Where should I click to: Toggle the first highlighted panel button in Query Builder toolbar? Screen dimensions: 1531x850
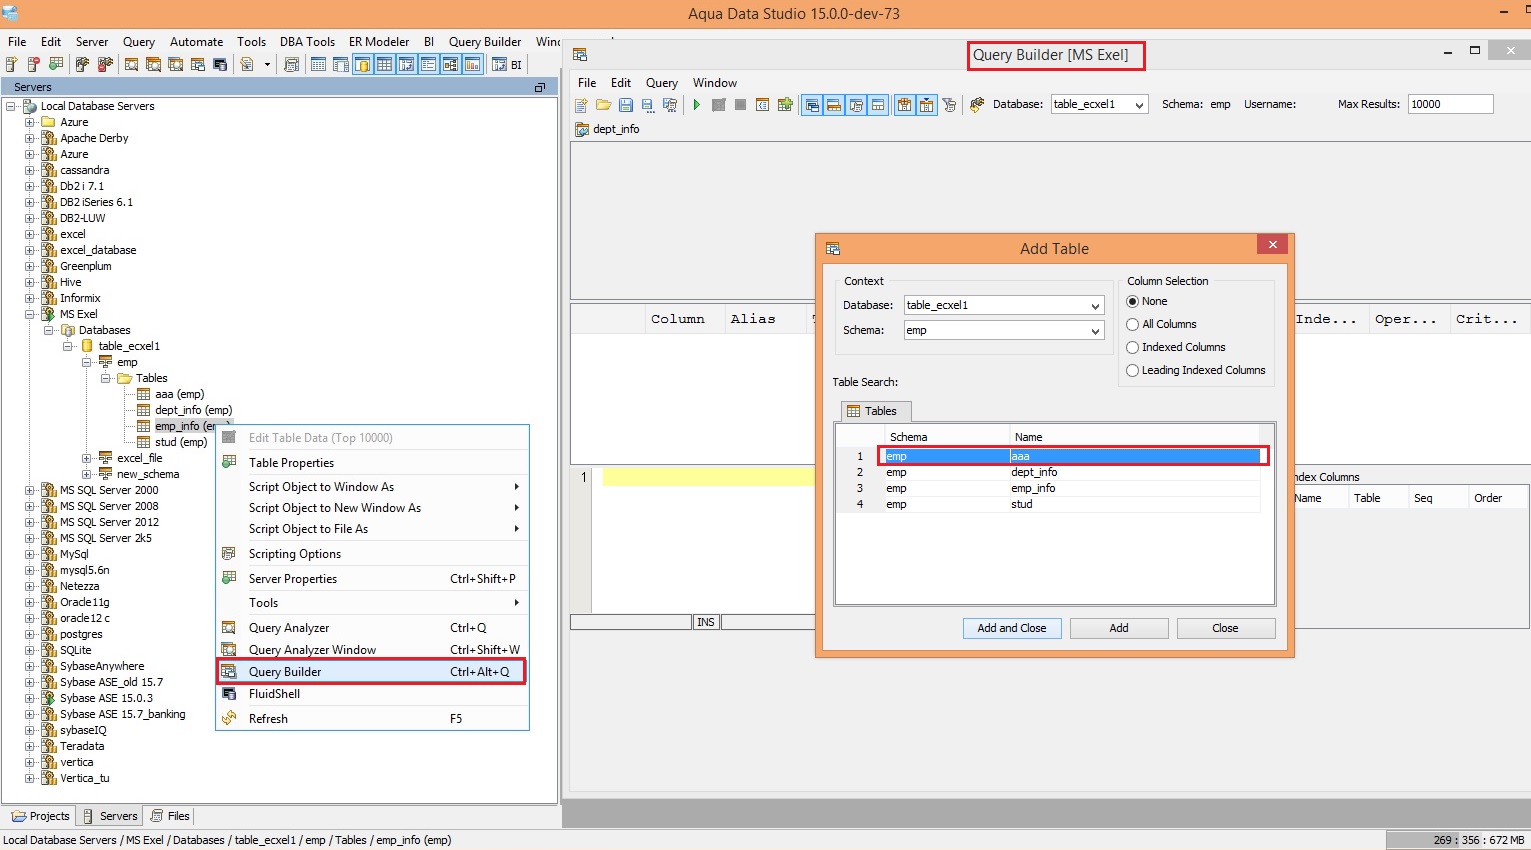(x=812, y=104)
